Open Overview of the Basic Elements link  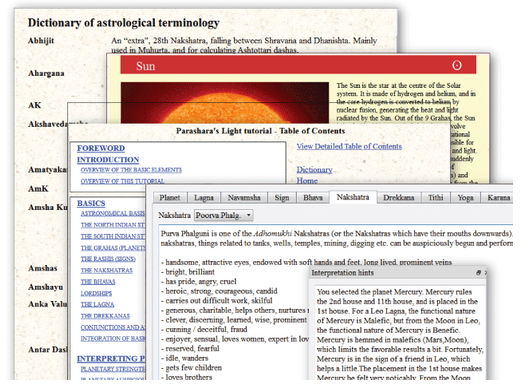[131, 170]
